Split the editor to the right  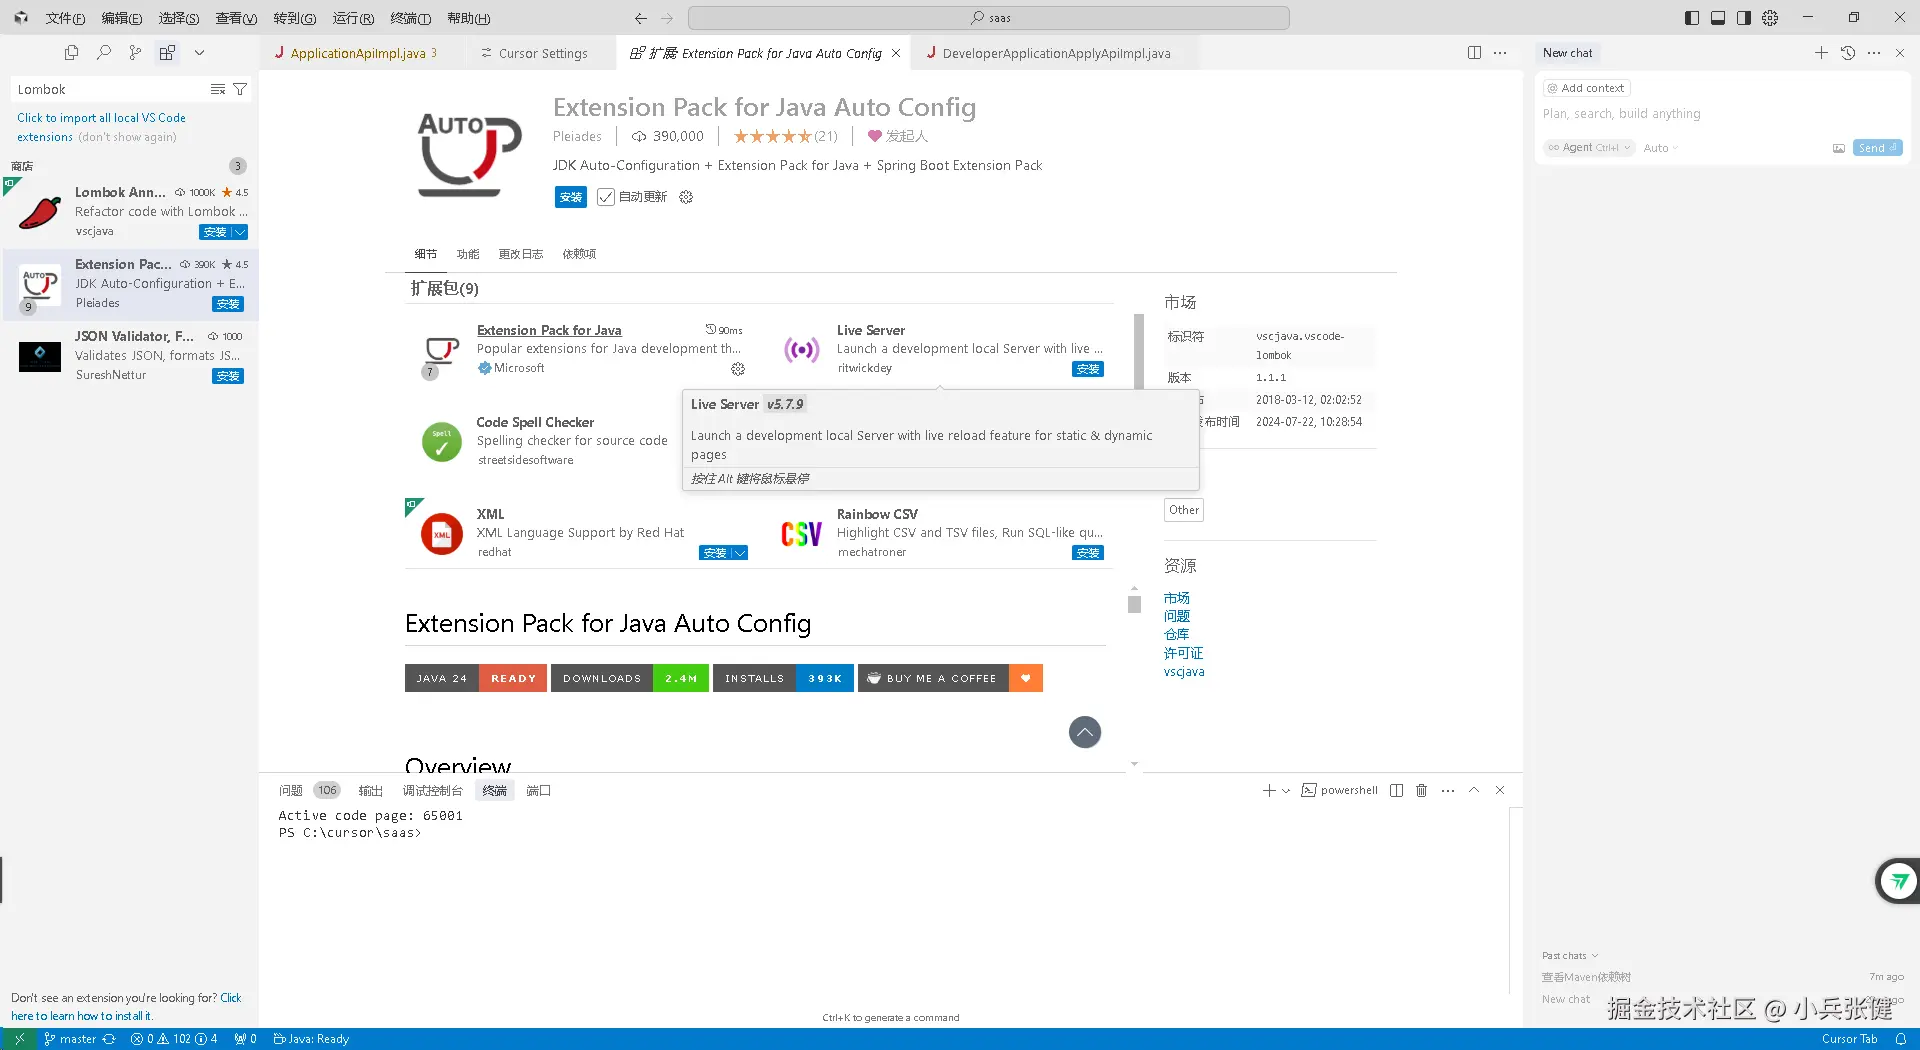pos(1474,53)
